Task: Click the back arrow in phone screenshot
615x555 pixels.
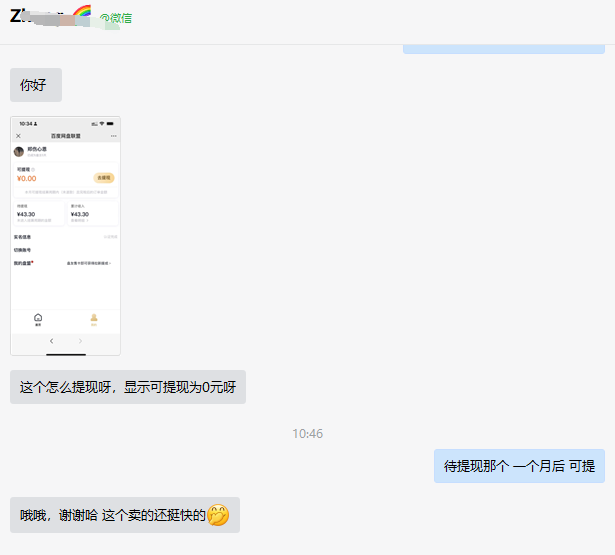Action: pos(52,342)
